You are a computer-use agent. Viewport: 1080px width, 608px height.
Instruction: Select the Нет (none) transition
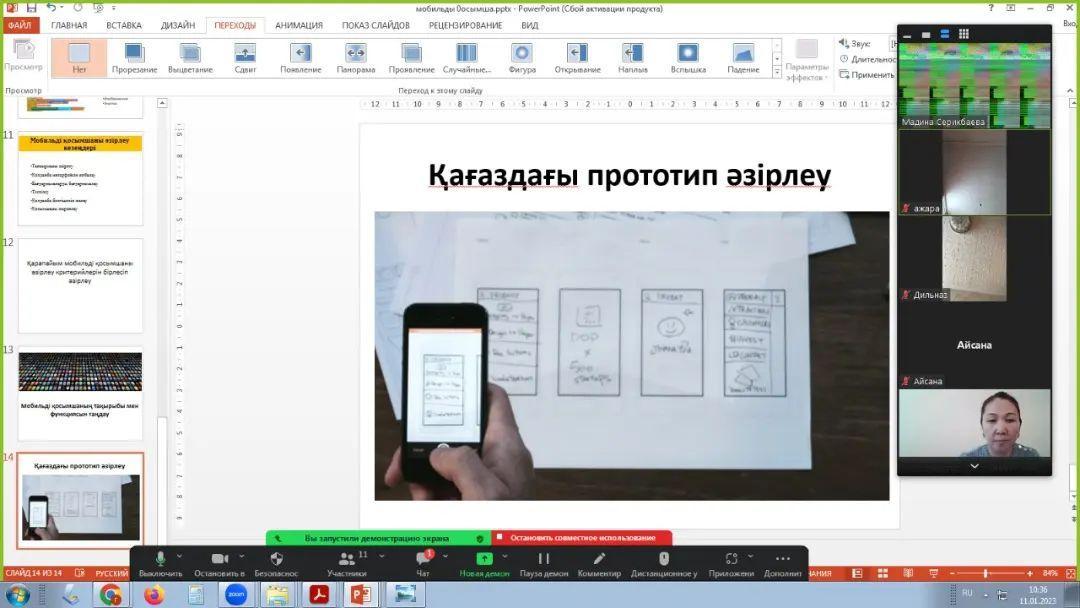pos(79,58)
